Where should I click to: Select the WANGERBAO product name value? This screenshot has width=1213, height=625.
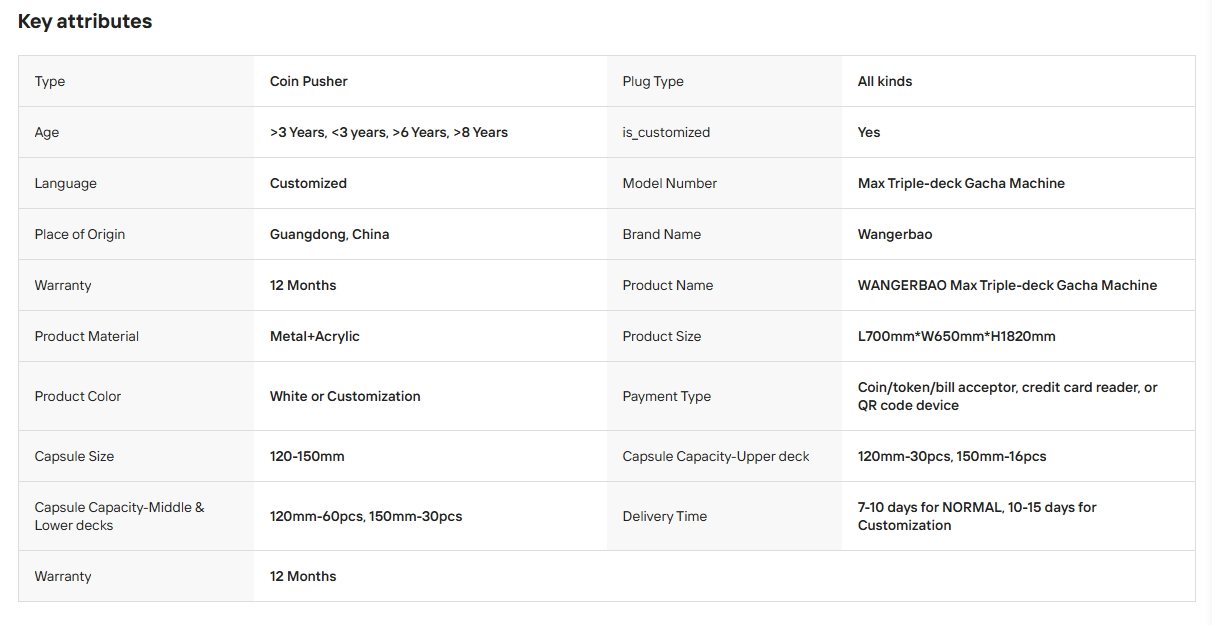[x=1007, y=285]
